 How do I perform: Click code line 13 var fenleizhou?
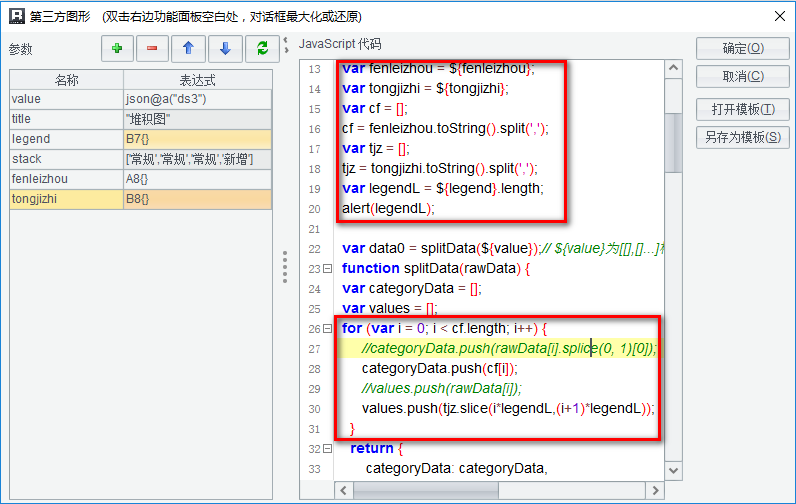[x=438, y=69]
